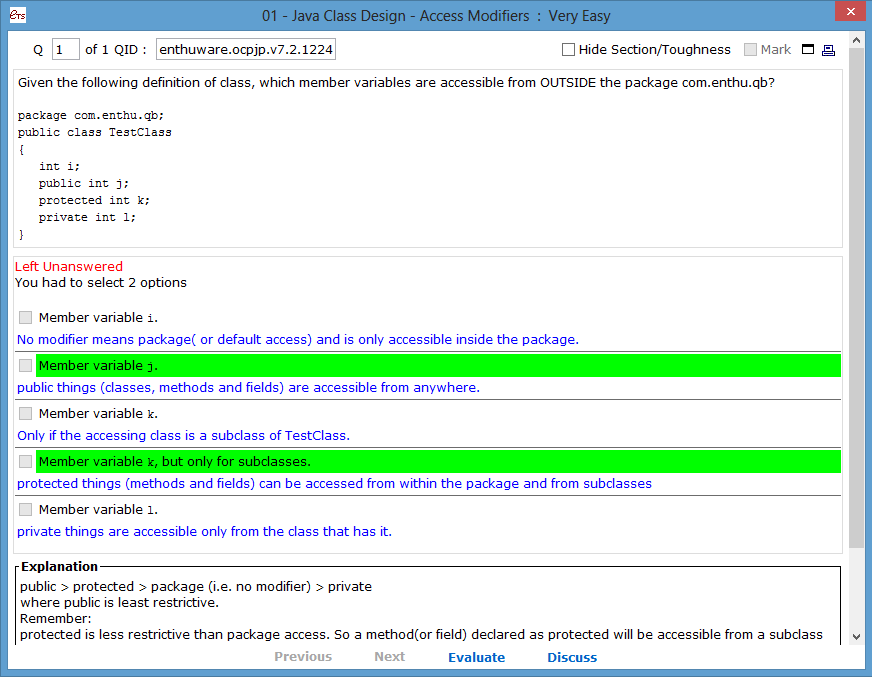Image resolution: width=872 pixels, height=677 pixels.
Task: Check 'Member variable k, but only for subclasses'
Action: [26, 462]
